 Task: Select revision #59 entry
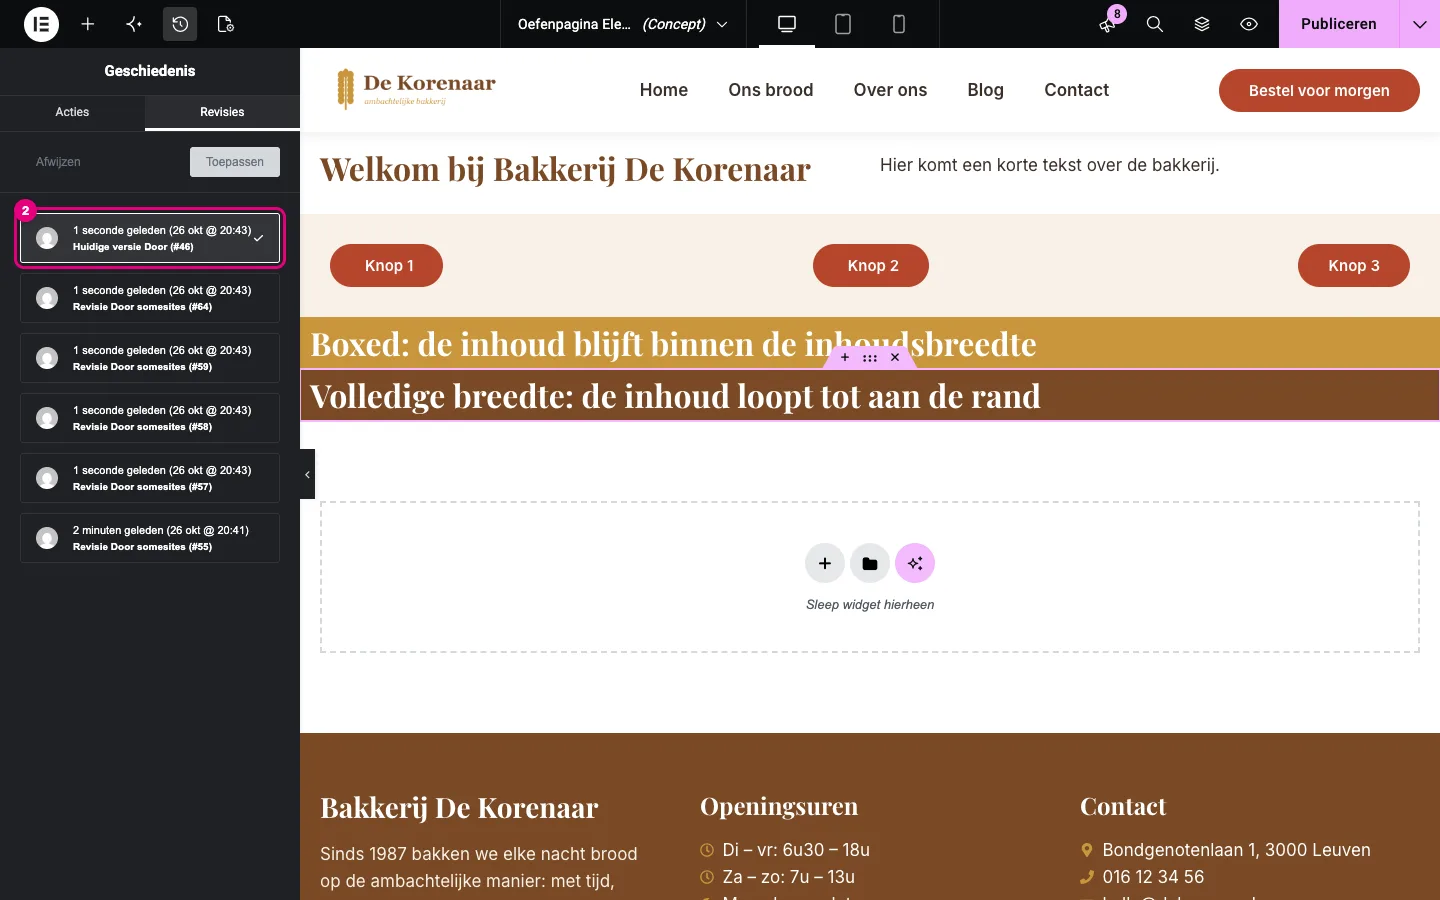(x=150, y=358)
